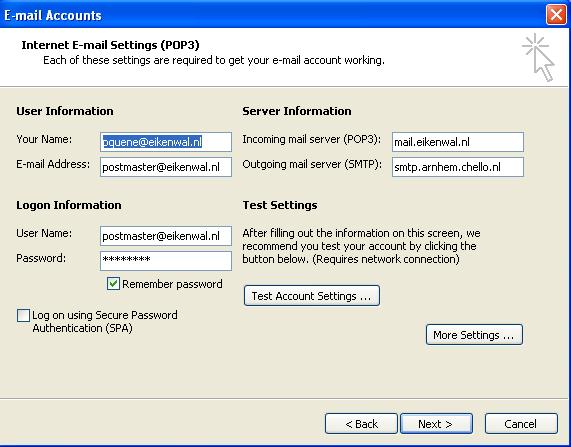Click the wizard cursor icon in header
Viewport: 571px width, 447px height.
pos(539,57)
